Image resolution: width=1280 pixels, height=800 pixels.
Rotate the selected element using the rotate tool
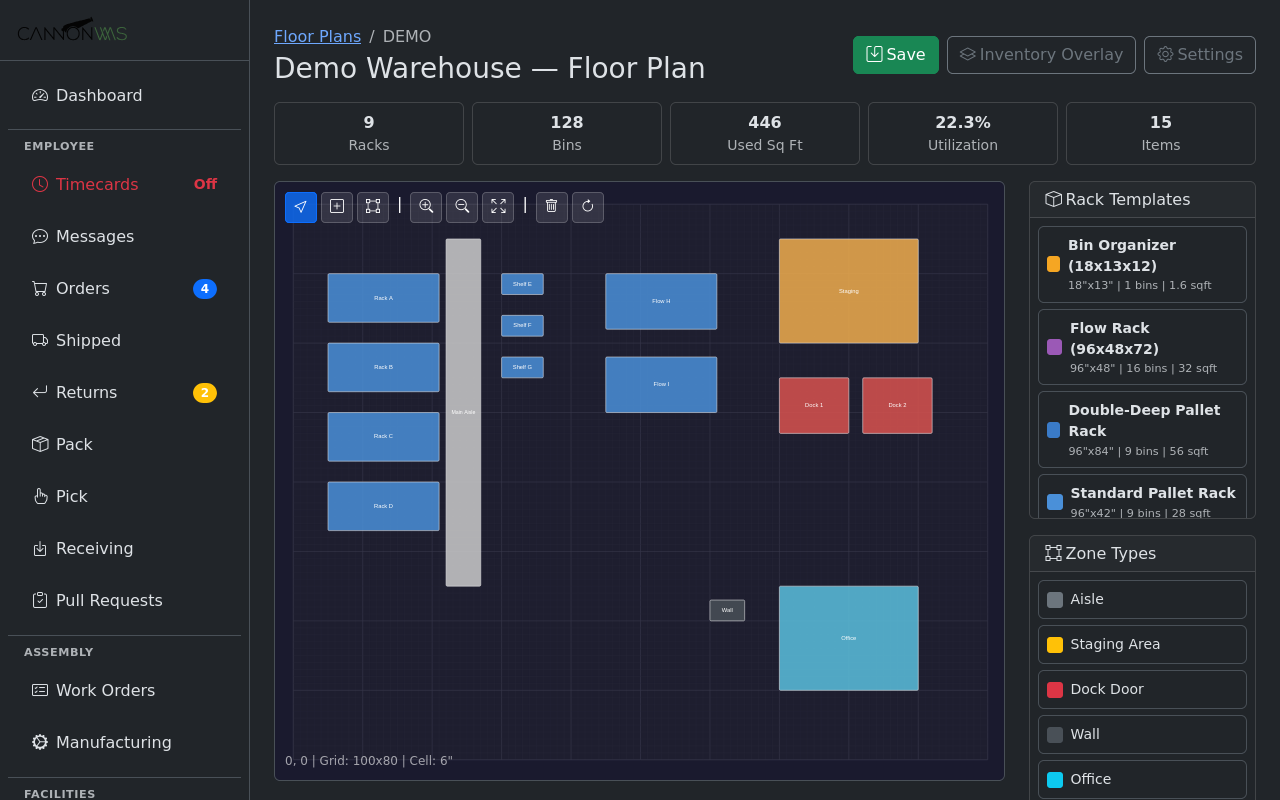pos(588,207)
